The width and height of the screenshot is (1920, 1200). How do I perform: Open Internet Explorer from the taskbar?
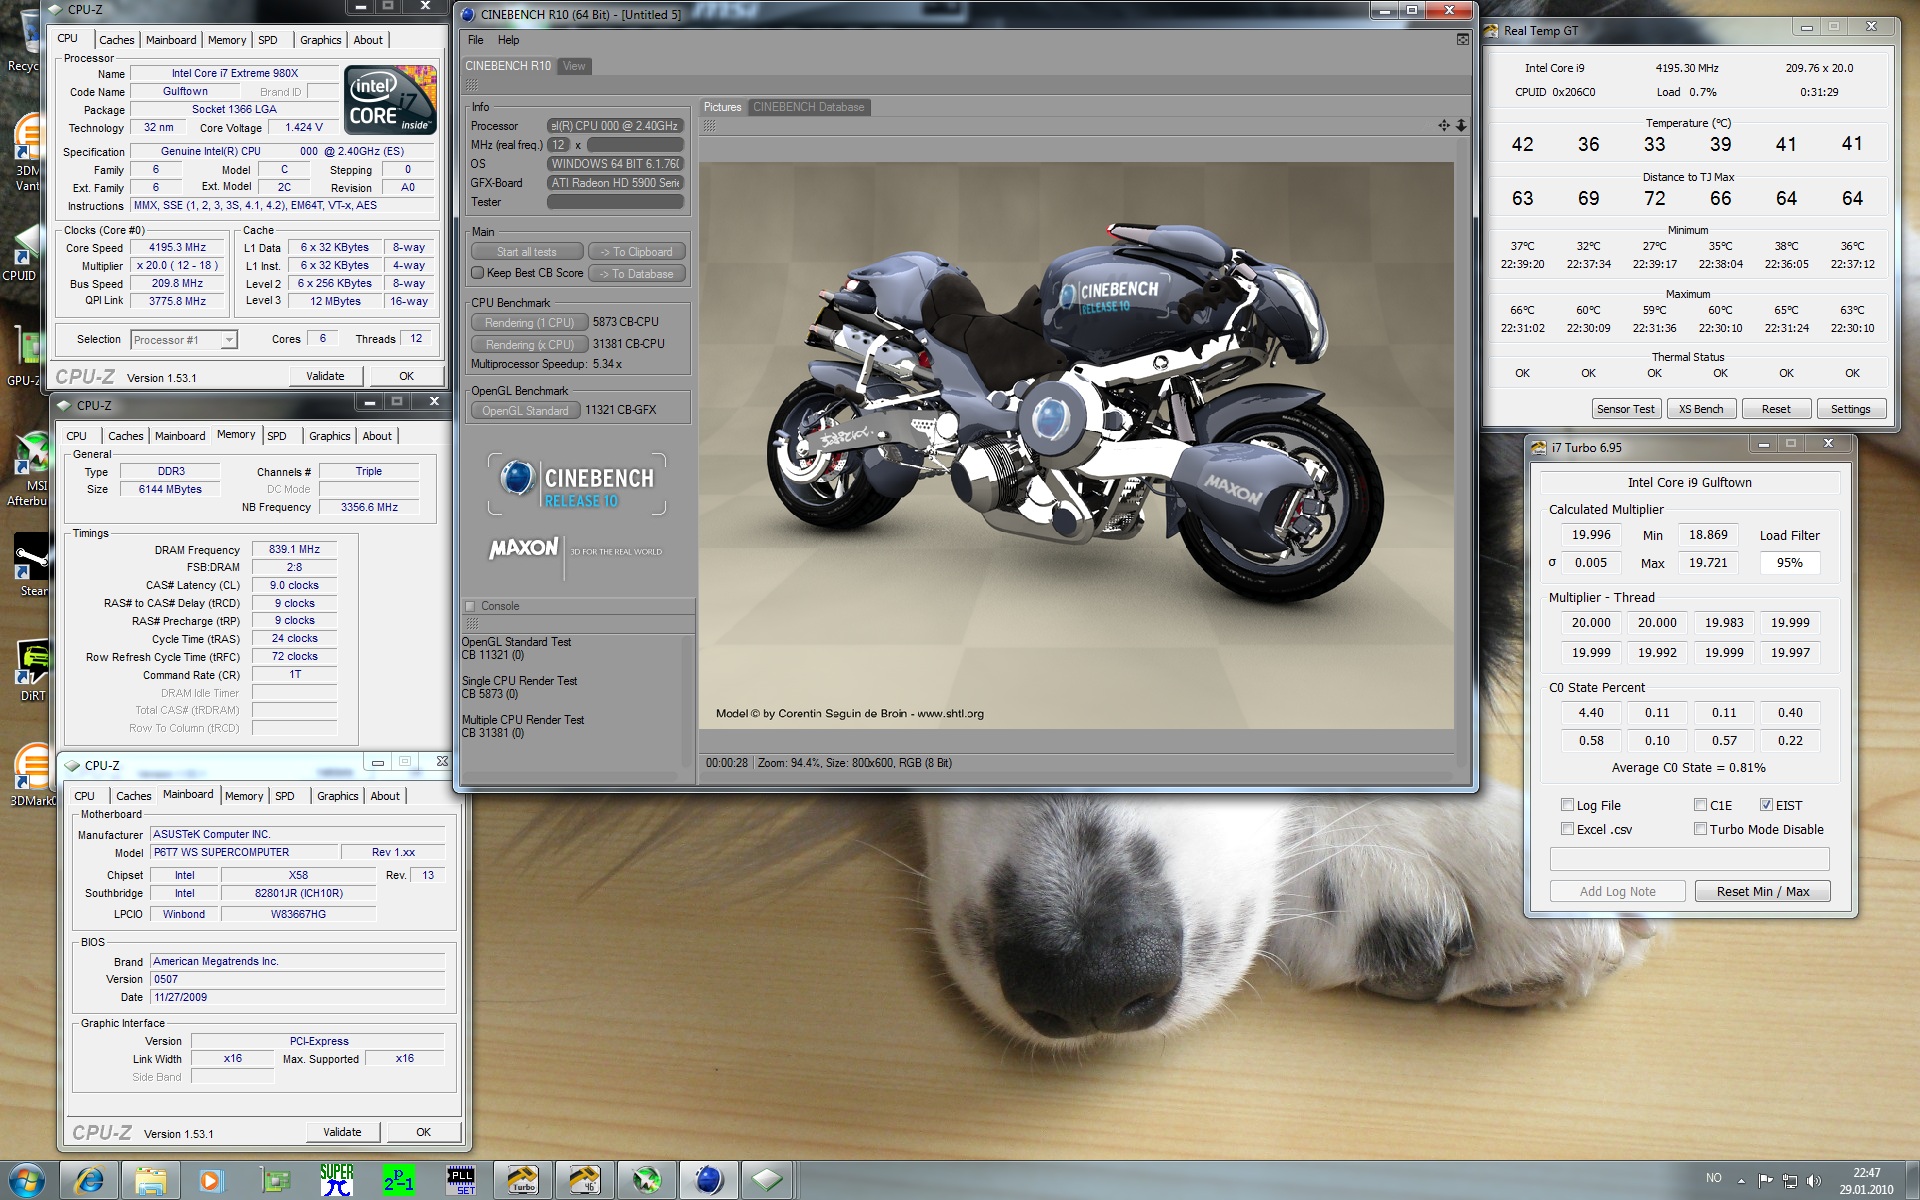point(89,1180)
